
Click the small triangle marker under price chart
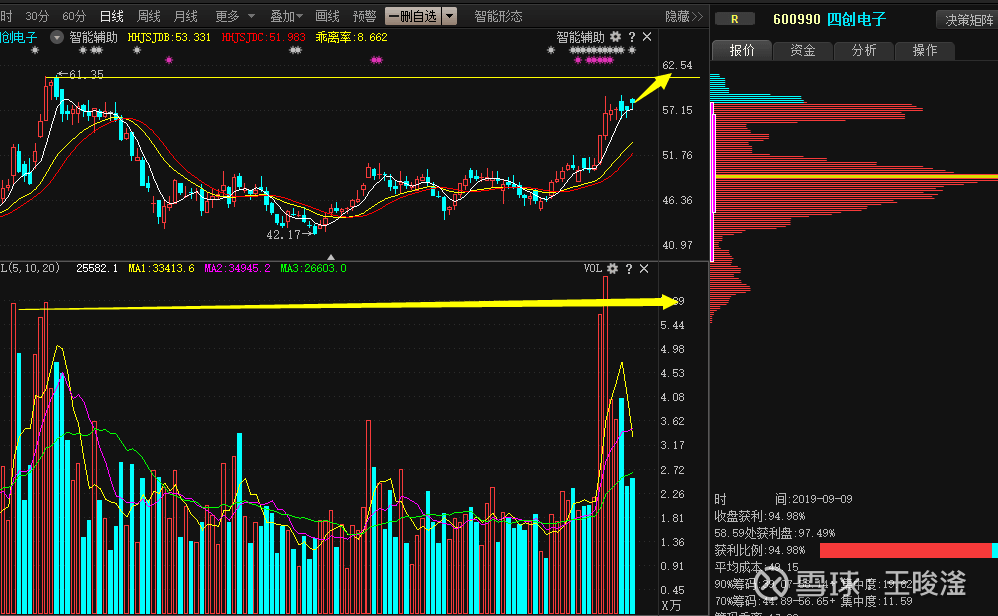(x=331, y=256)
